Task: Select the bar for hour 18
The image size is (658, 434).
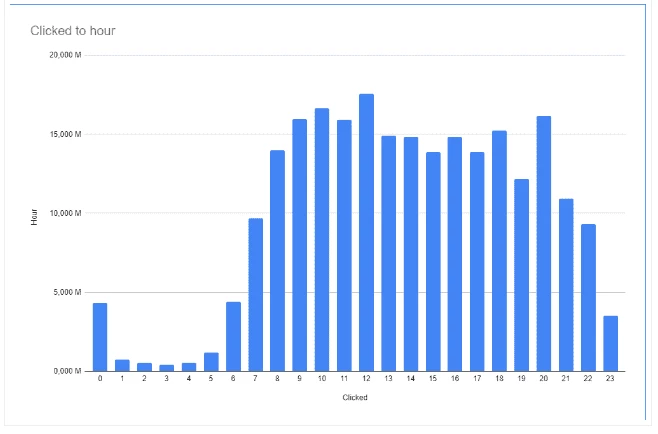Action: [x=499, y=251]
